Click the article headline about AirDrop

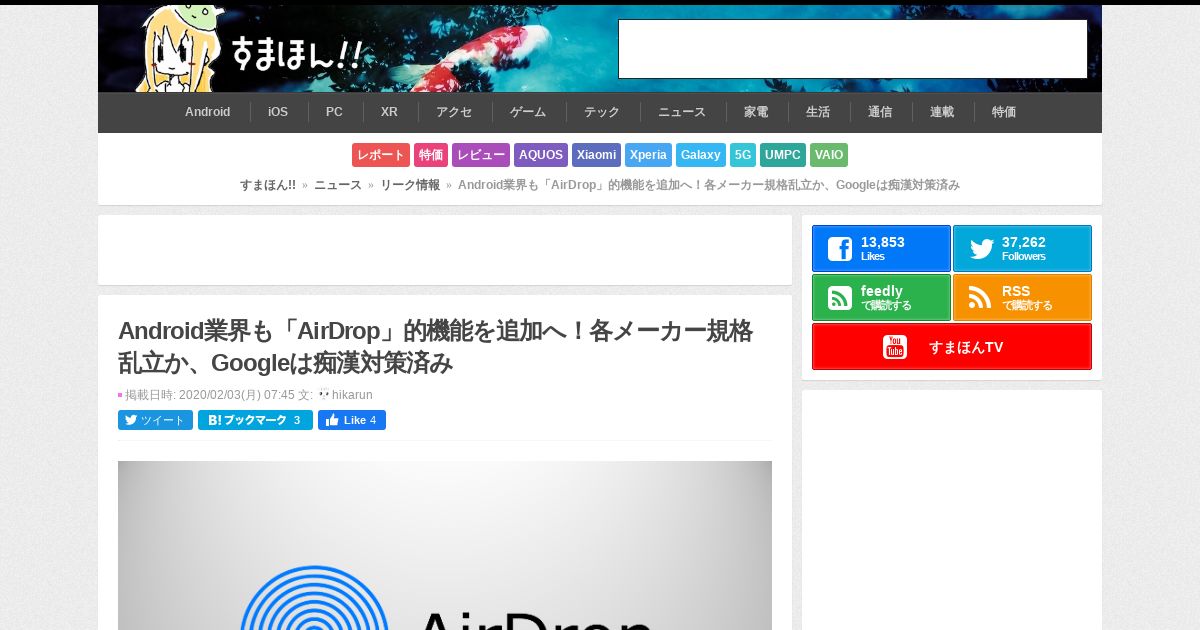[x=435, y=346]
